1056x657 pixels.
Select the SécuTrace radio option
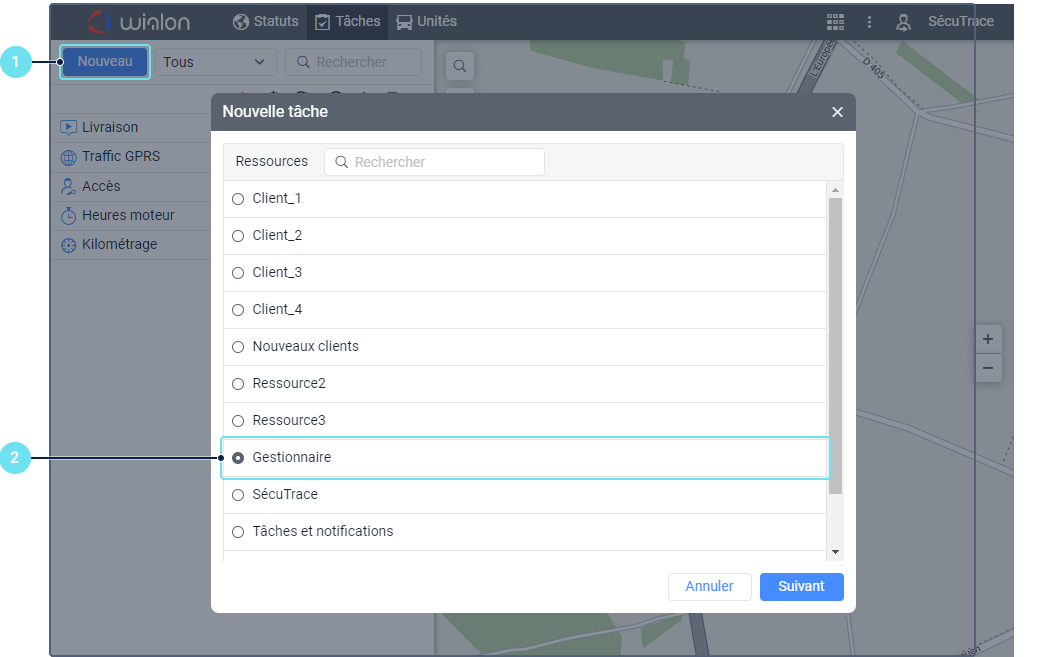[x=238, y=495]
